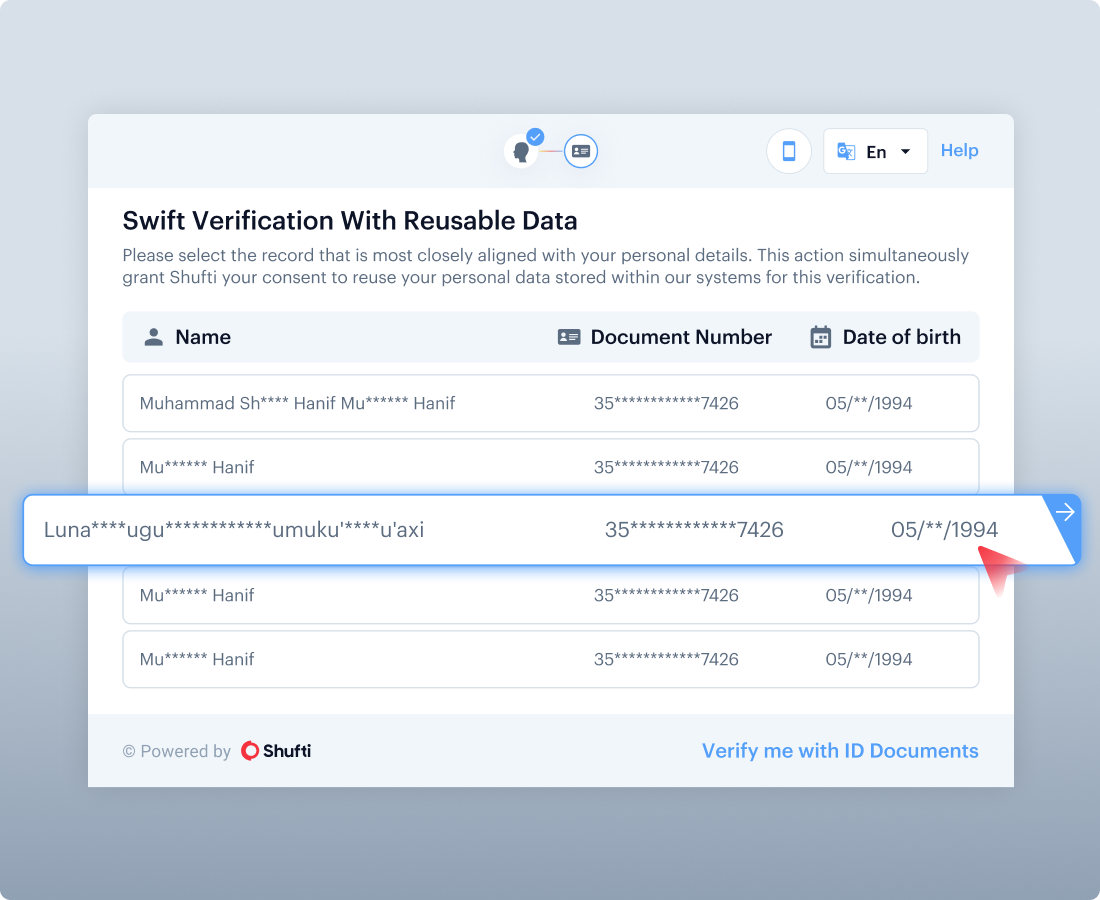Click the ID card step icon
Screen dimensions: 1100x900
581,152
